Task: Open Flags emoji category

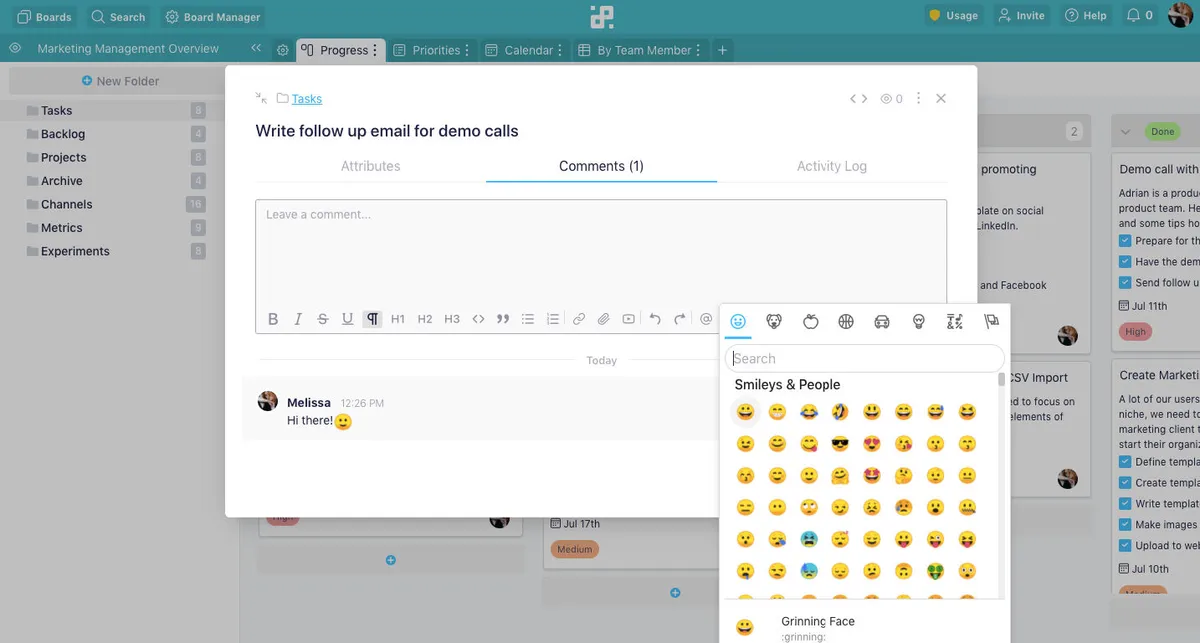Action: point(991,321)
